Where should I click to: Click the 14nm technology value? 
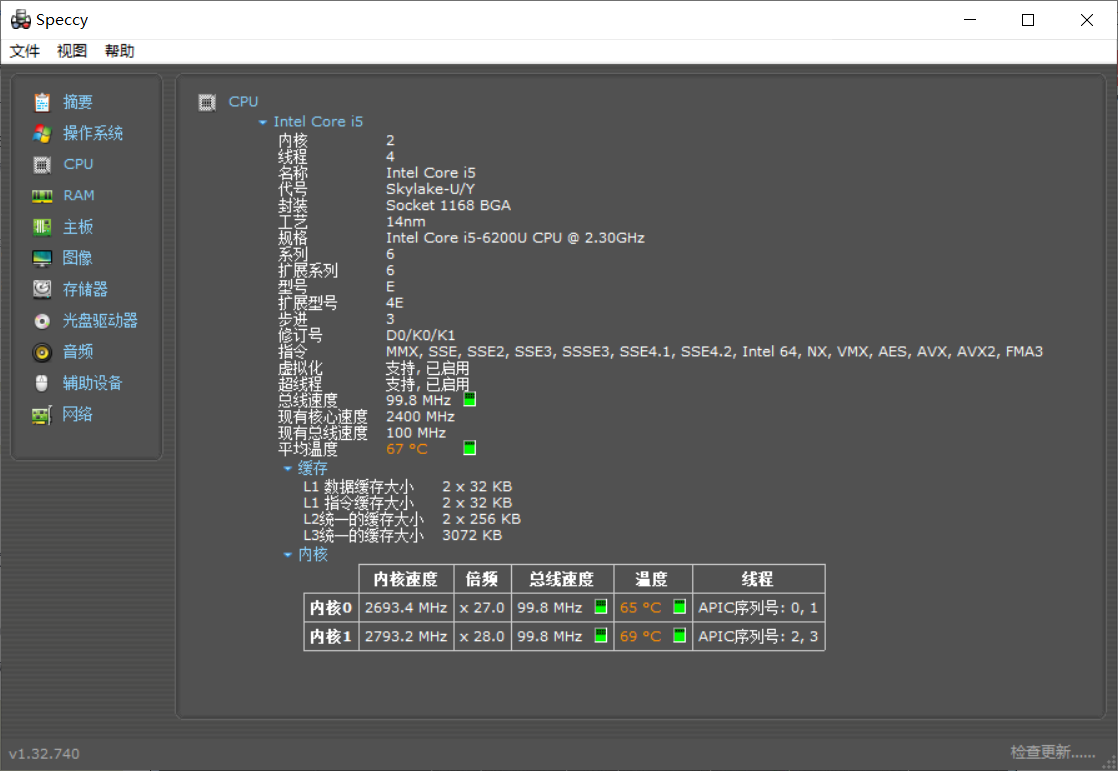pos(406,222)
